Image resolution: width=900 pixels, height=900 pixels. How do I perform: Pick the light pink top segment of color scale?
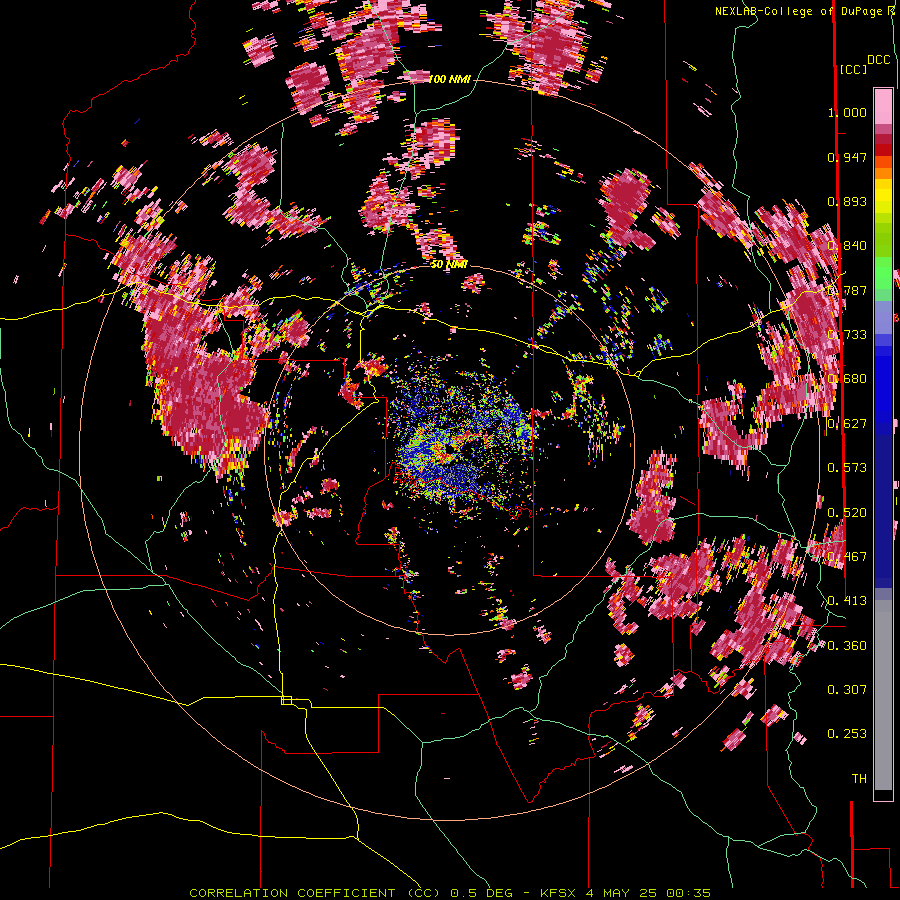[883, 107]
